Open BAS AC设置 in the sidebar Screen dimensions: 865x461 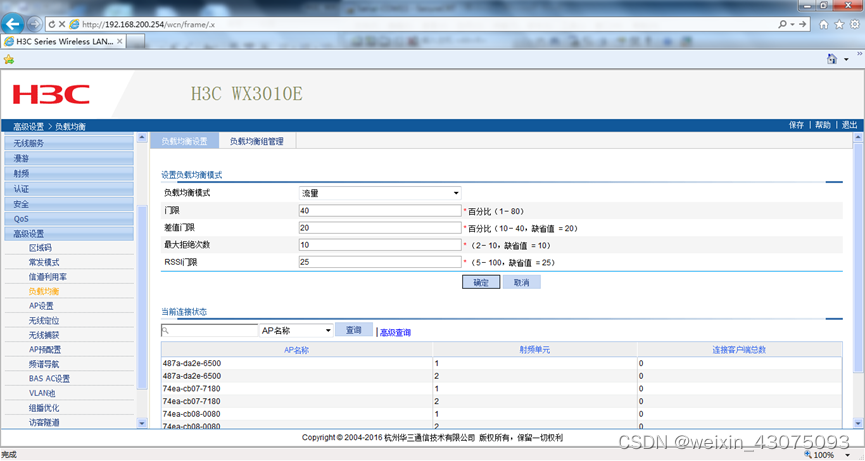tap(50, 378)
